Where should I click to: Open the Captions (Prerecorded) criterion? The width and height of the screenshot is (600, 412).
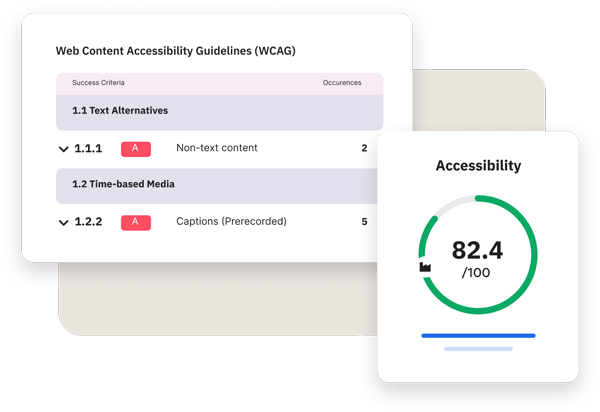click(x=231, y=221)
